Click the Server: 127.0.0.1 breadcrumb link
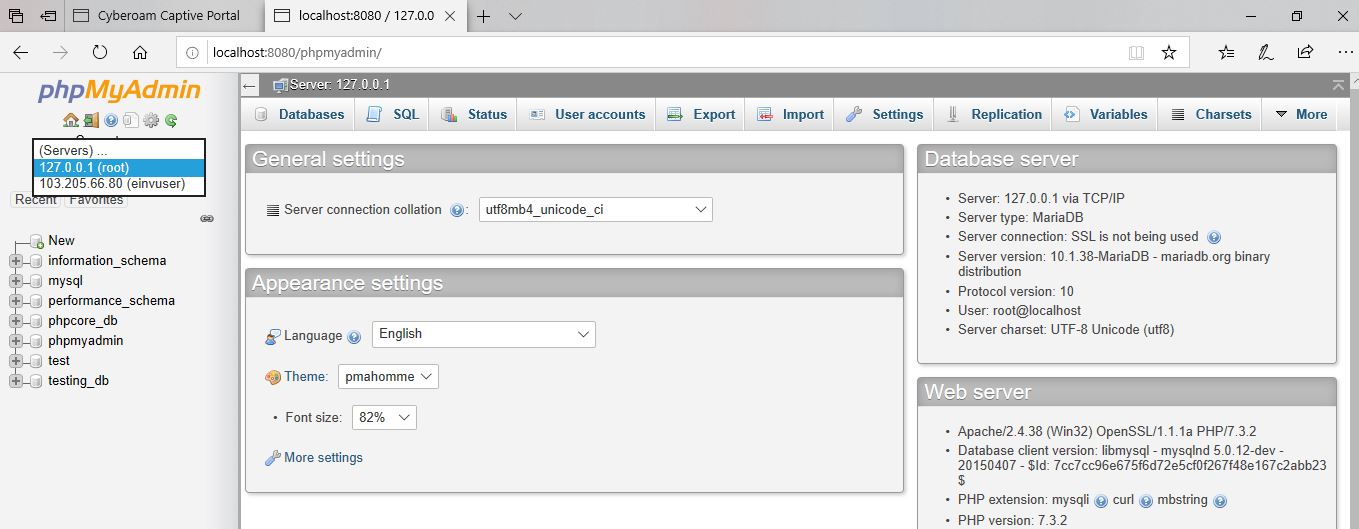The height and width of the screenshot is (529, 1359). [x=339, y=85]
